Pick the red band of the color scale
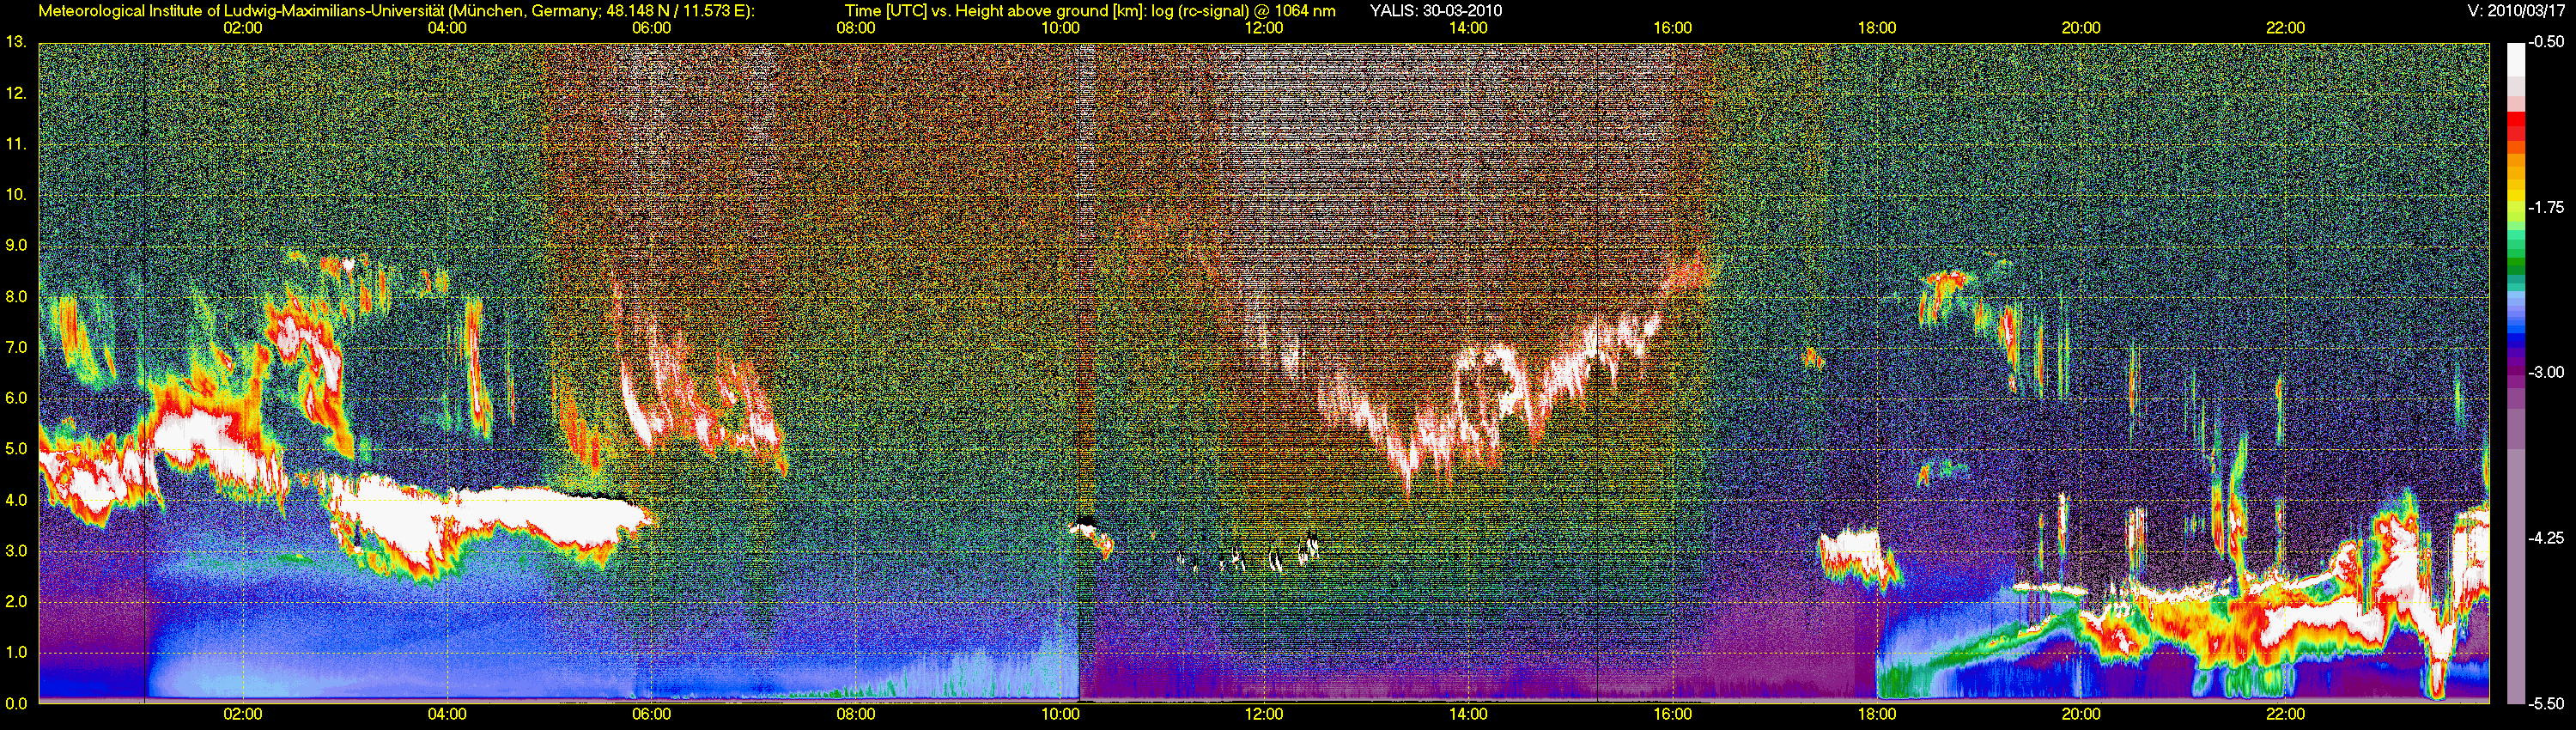This screenshot has width=2576, height=730. (2516, 120)
